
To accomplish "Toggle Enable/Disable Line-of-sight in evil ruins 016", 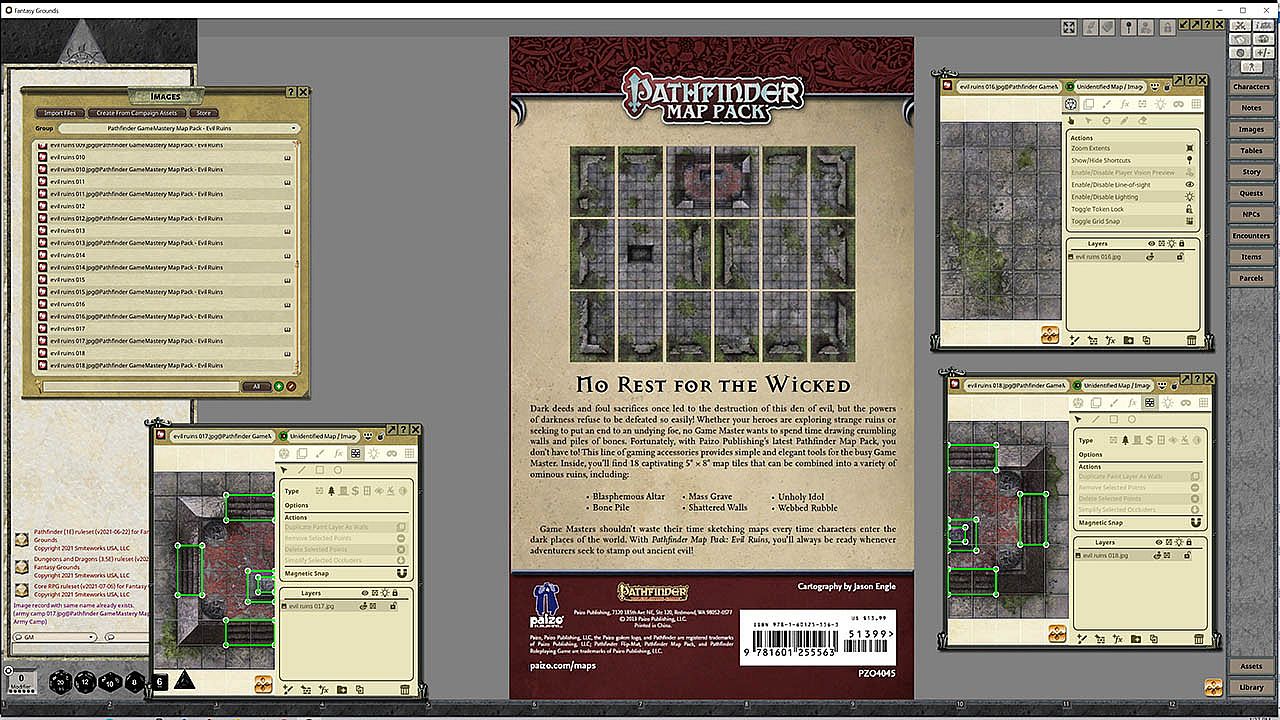I will point(1134,185).
